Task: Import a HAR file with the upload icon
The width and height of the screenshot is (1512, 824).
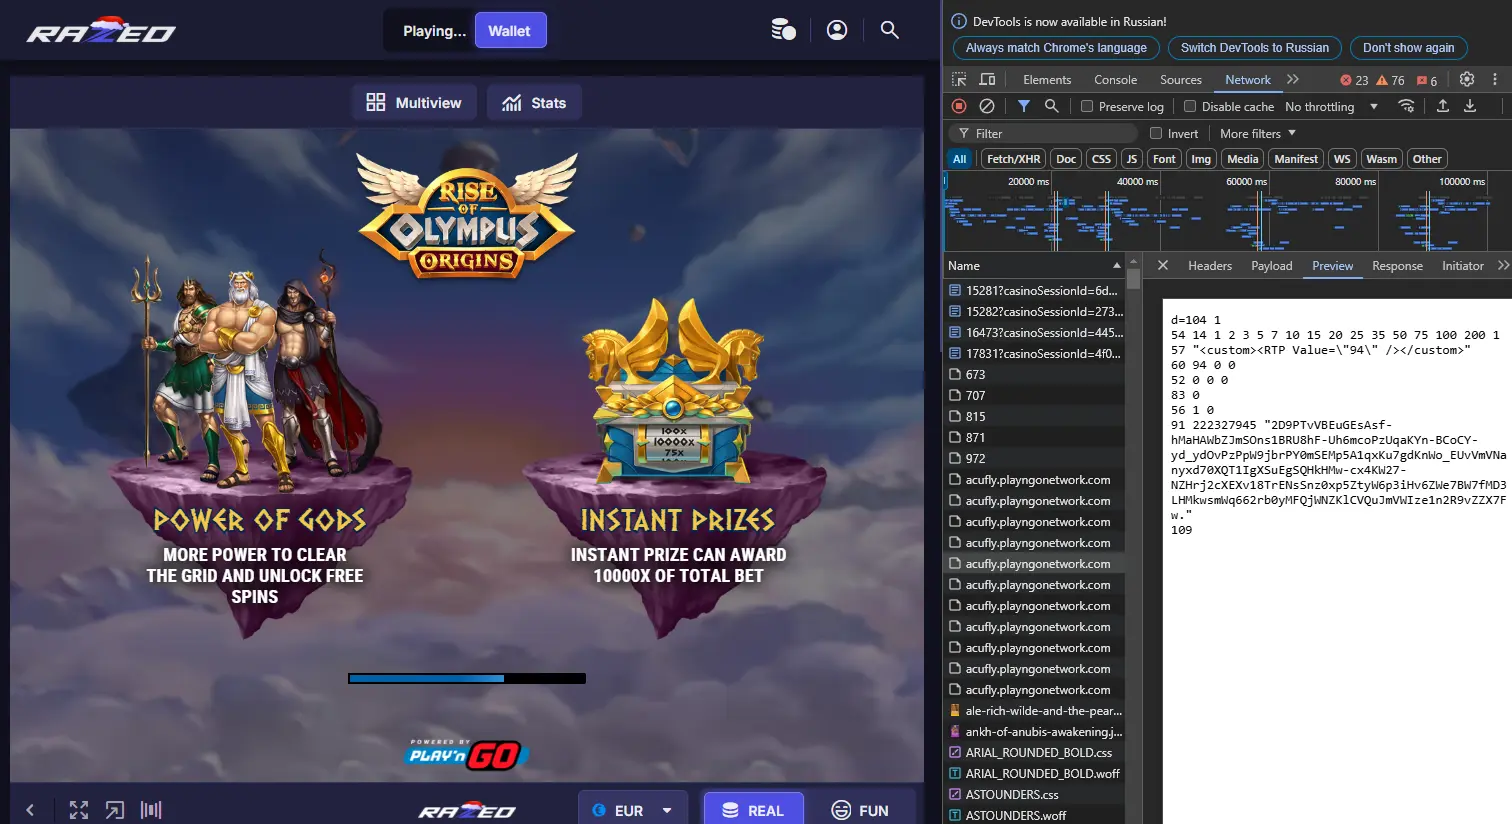Action: point(1442,106)
